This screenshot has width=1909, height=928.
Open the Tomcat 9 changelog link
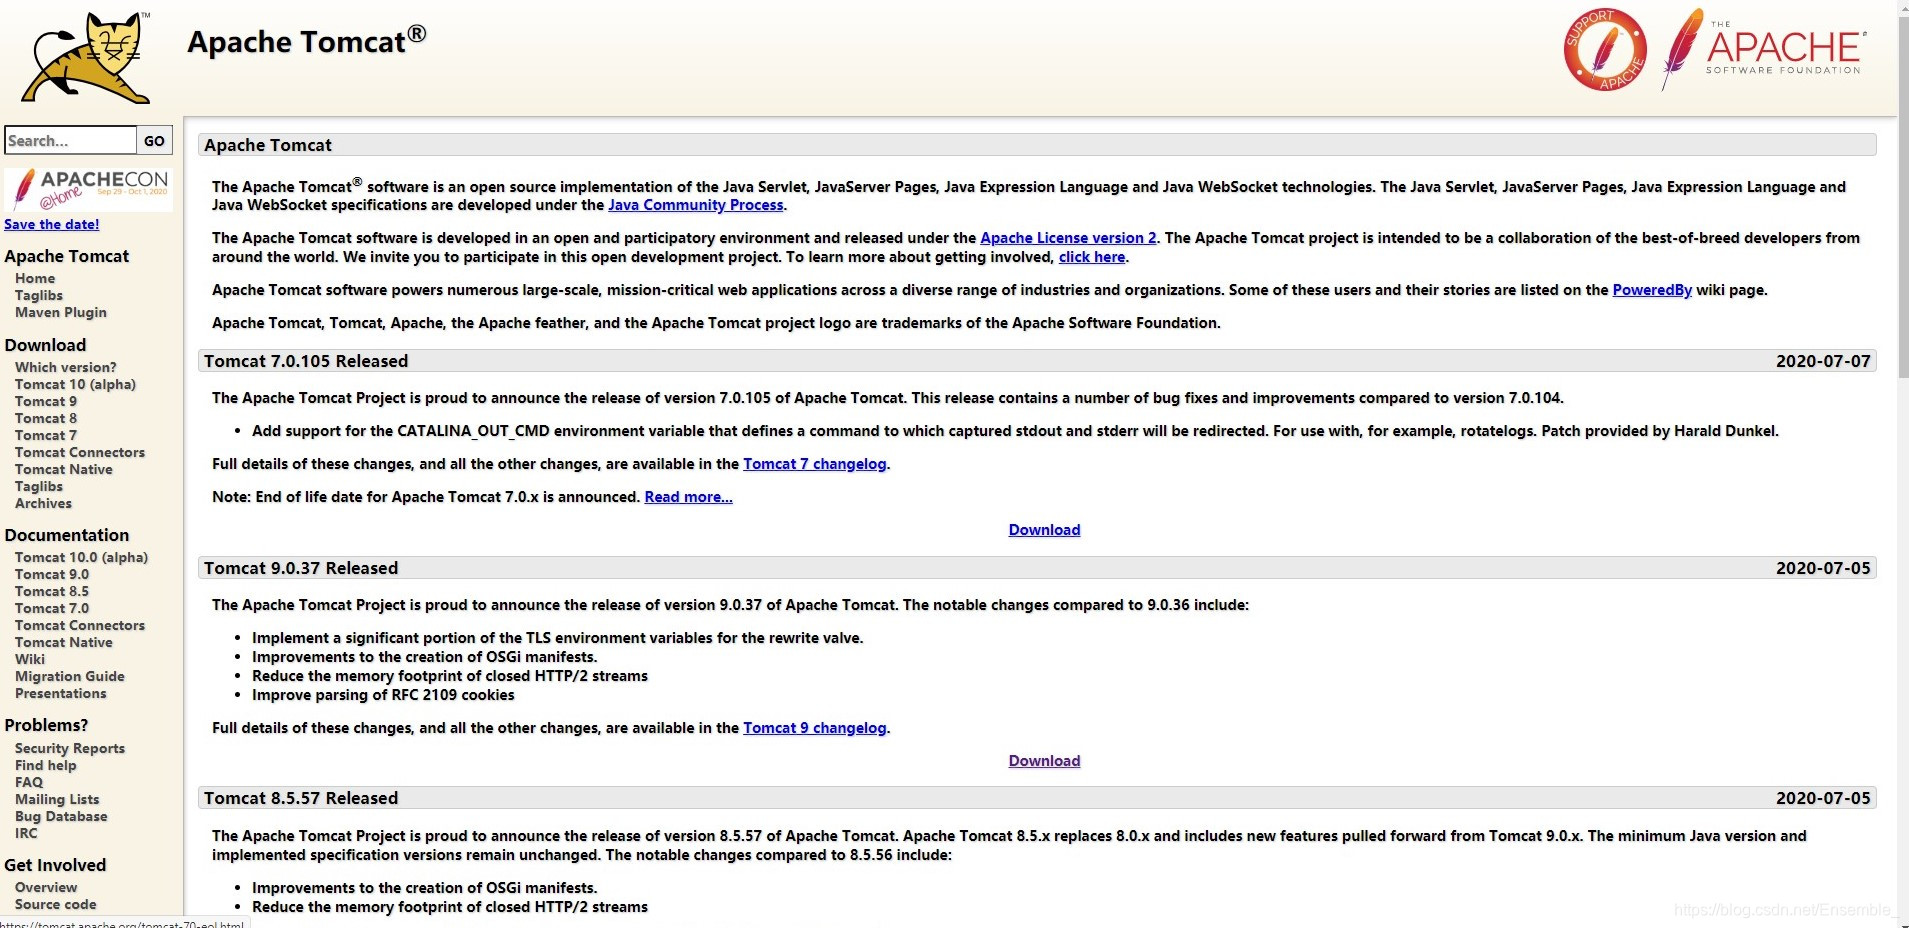815,728
